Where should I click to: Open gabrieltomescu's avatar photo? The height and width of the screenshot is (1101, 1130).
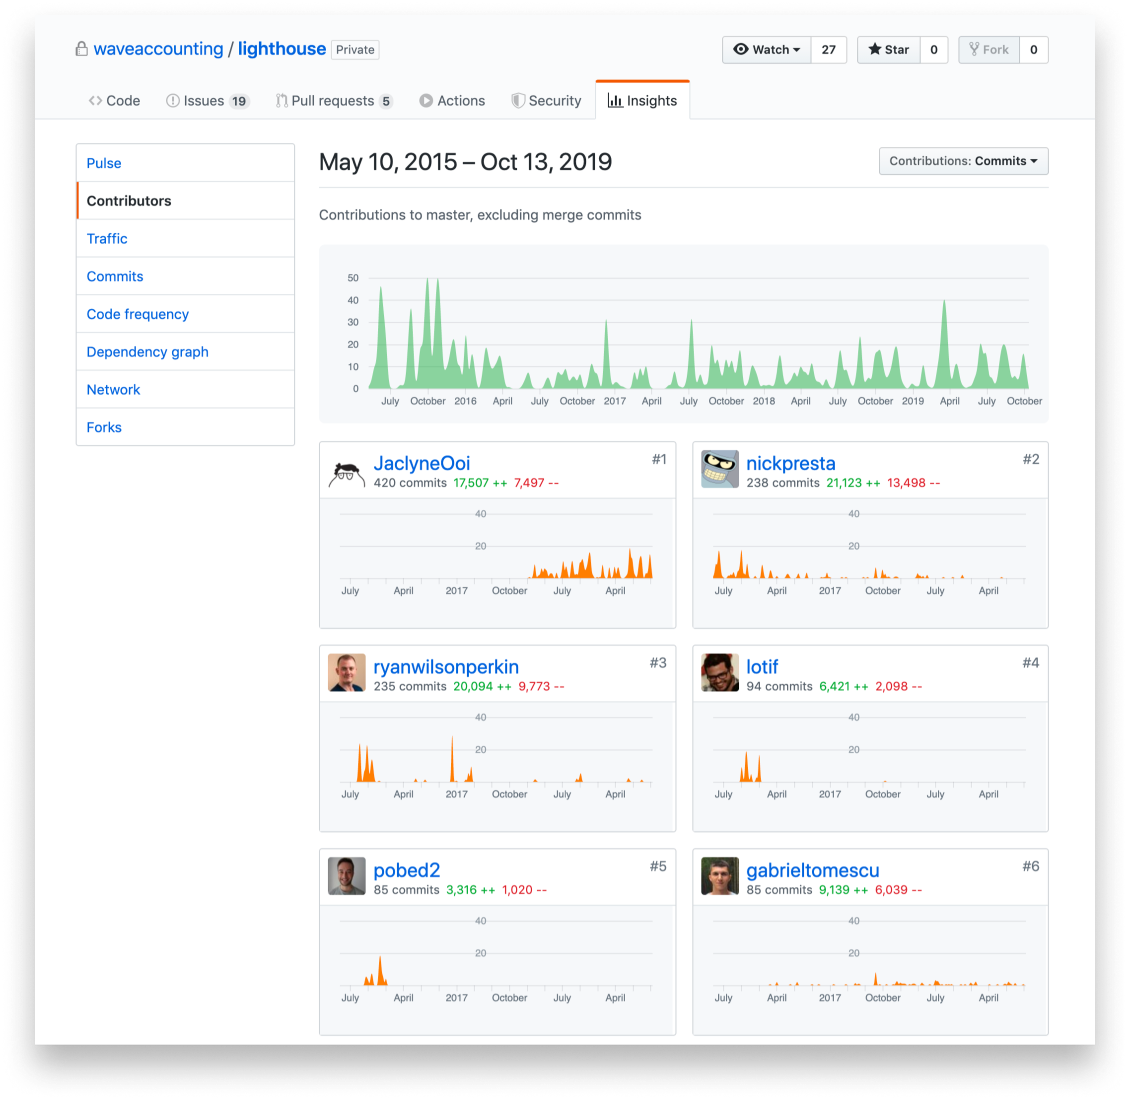pyautogui.click(x=720, y=876)
